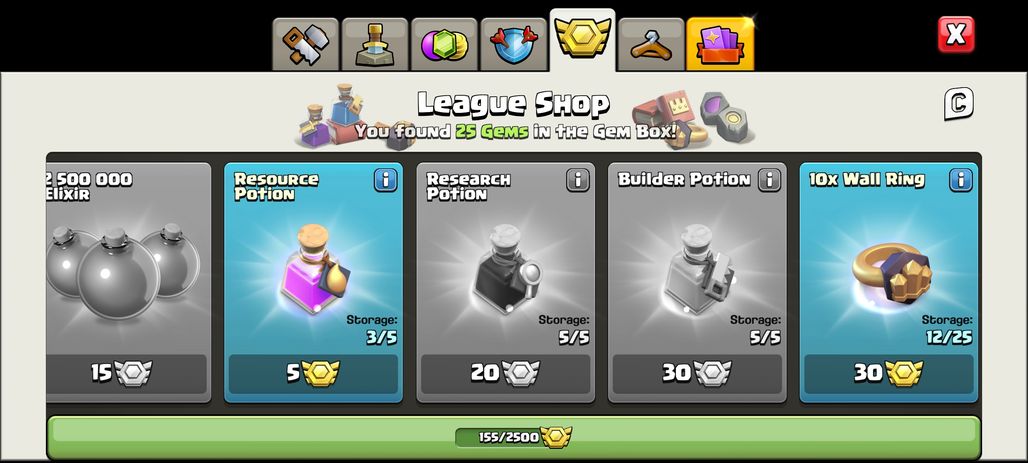Show Resource Potion info

pos(386,180)
